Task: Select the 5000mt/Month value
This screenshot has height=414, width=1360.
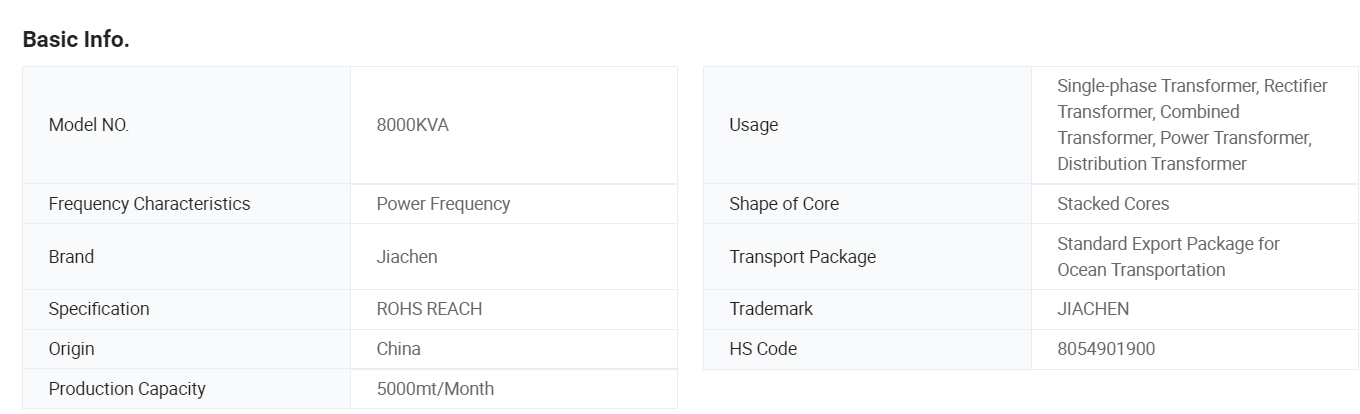Action: pos(435,389)
